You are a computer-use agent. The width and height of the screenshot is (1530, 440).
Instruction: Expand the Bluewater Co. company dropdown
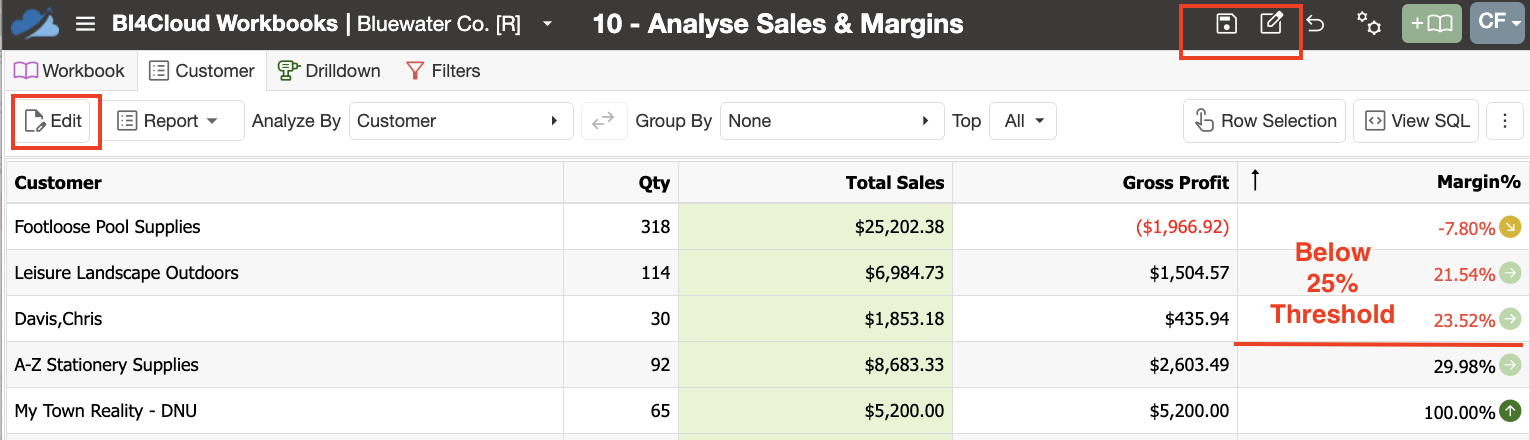pyautogui.click(x=548, y=24)
